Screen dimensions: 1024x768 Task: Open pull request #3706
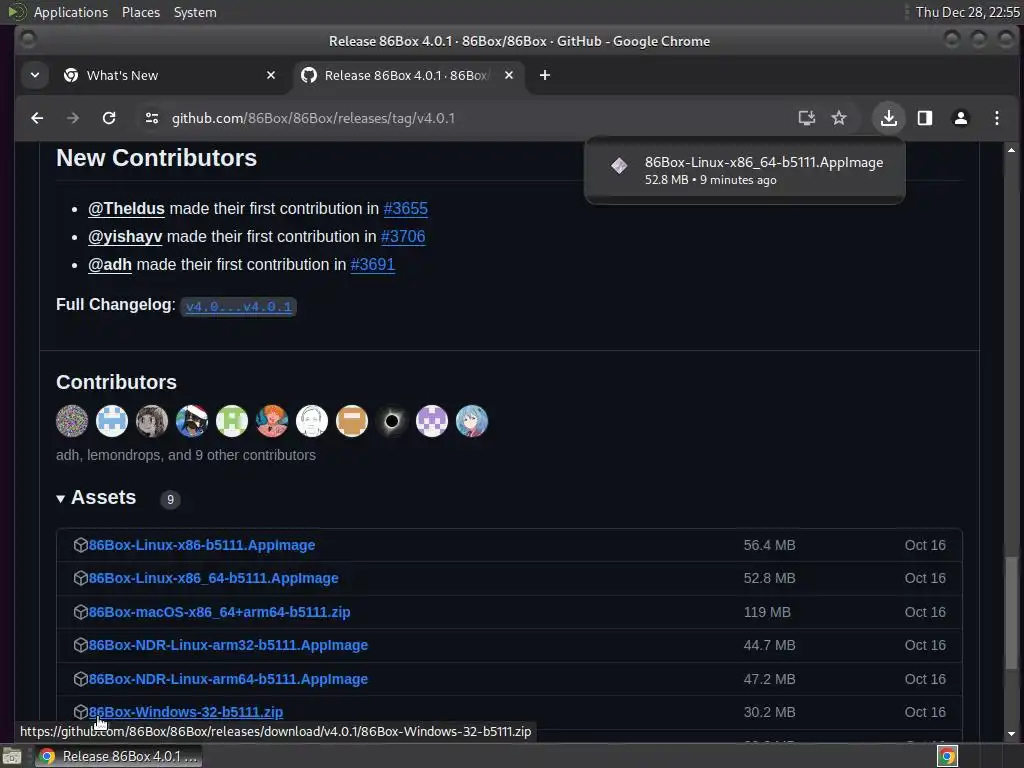coord(403,237)
